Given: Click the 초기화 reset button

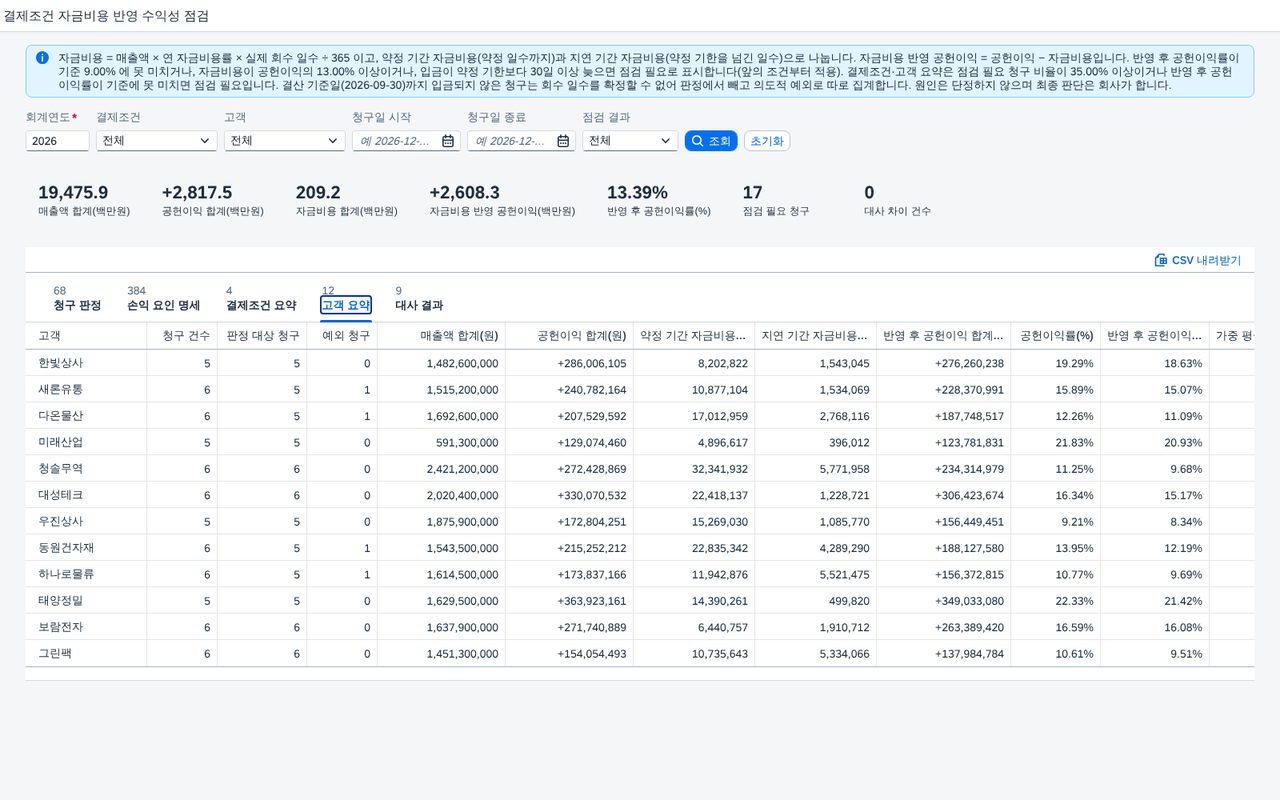Looking at the screenshot, I should coord(767,141).
